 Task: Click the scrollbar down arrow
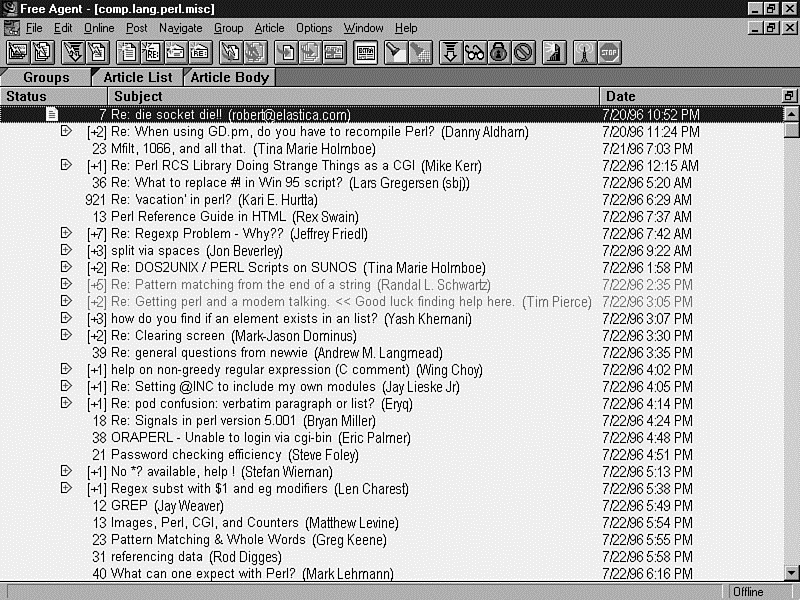tap(791, 572)
